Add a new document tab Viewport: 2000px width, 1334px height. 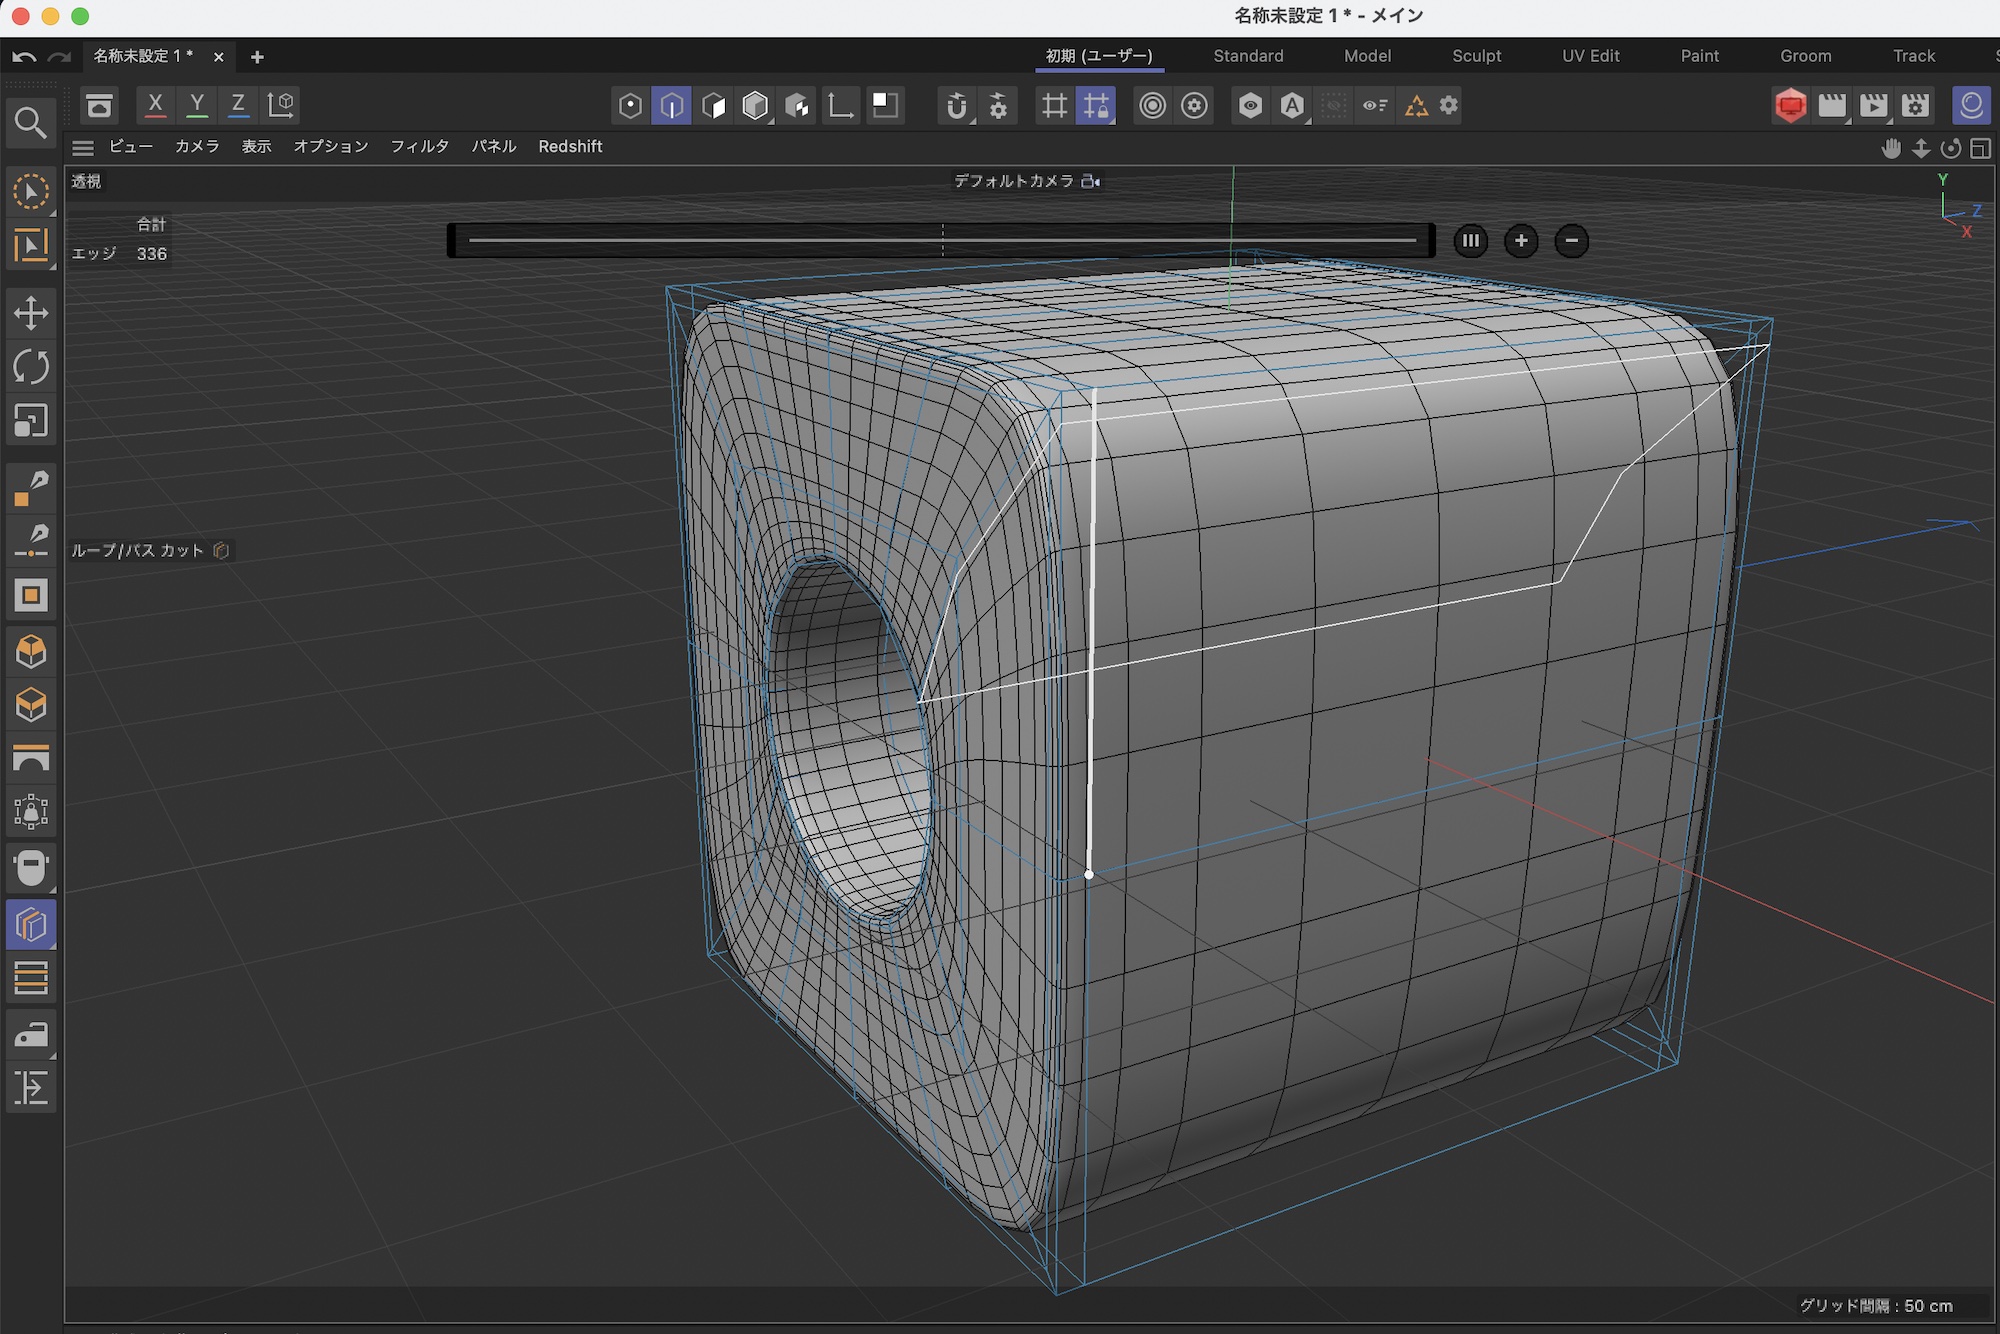257,57
